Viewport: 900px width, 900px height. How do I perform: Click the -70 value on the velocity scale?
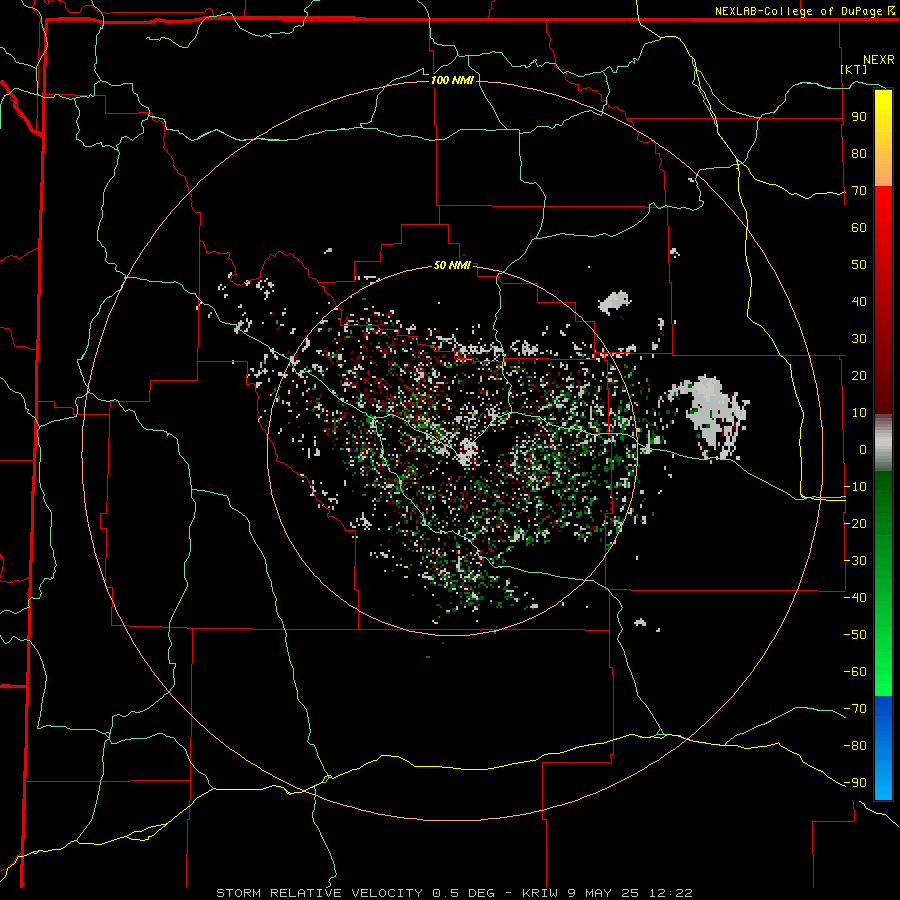[855, 709]
